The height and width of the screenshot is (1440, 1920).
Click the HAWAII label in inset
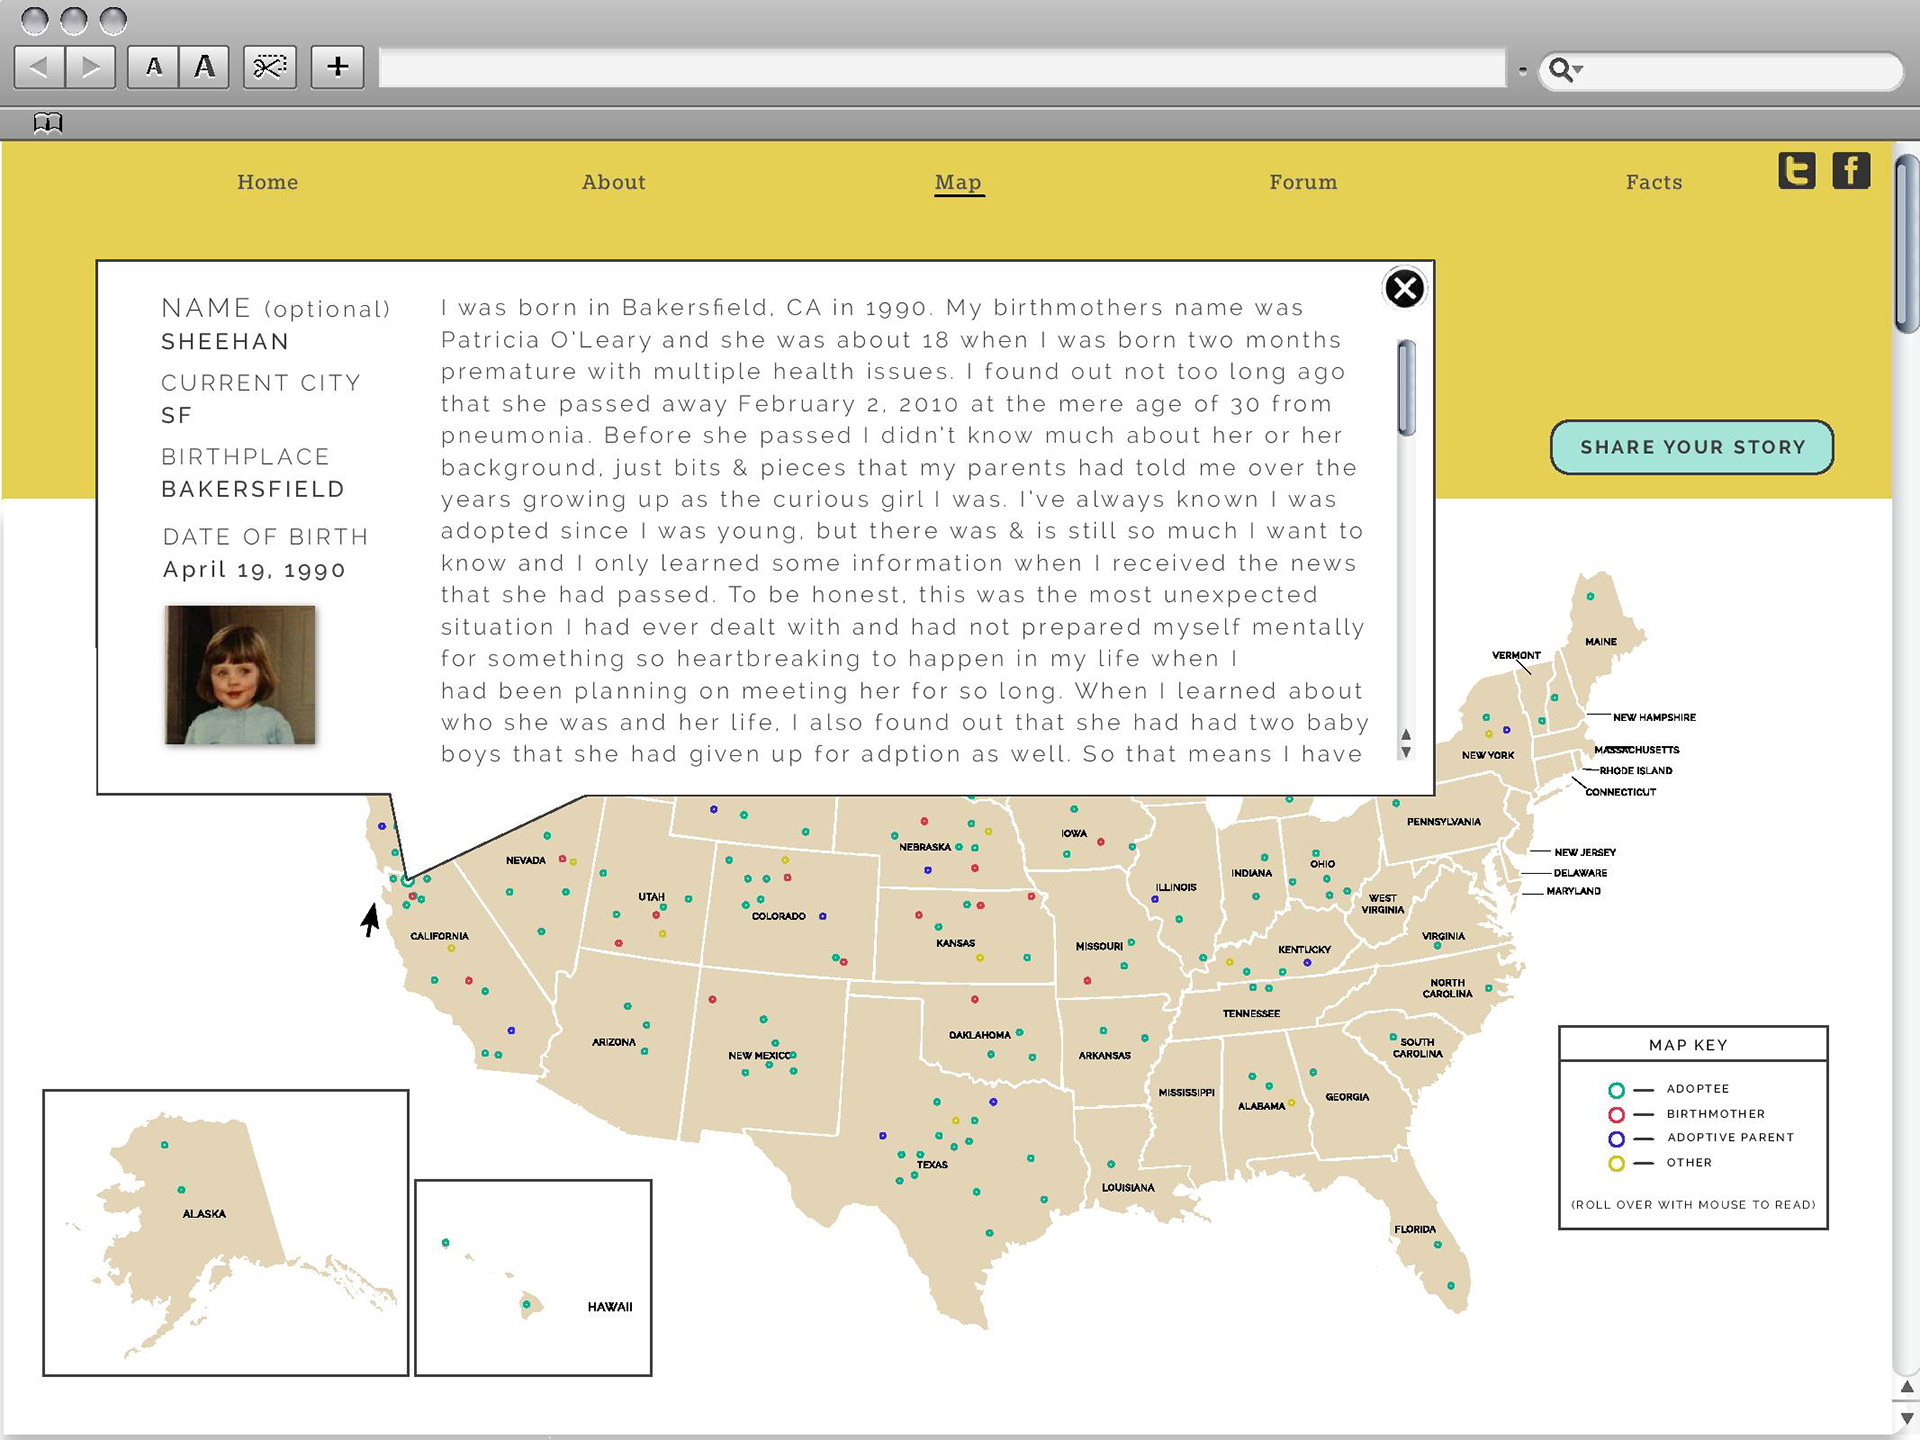pos(610,1307)
